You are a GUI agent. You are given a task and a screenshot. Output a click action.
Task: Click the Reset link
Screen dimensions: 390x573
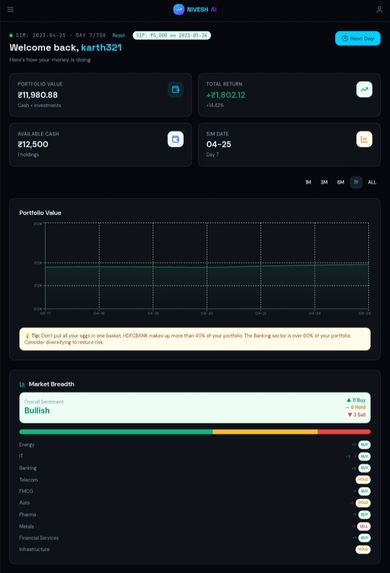(118, 35)
